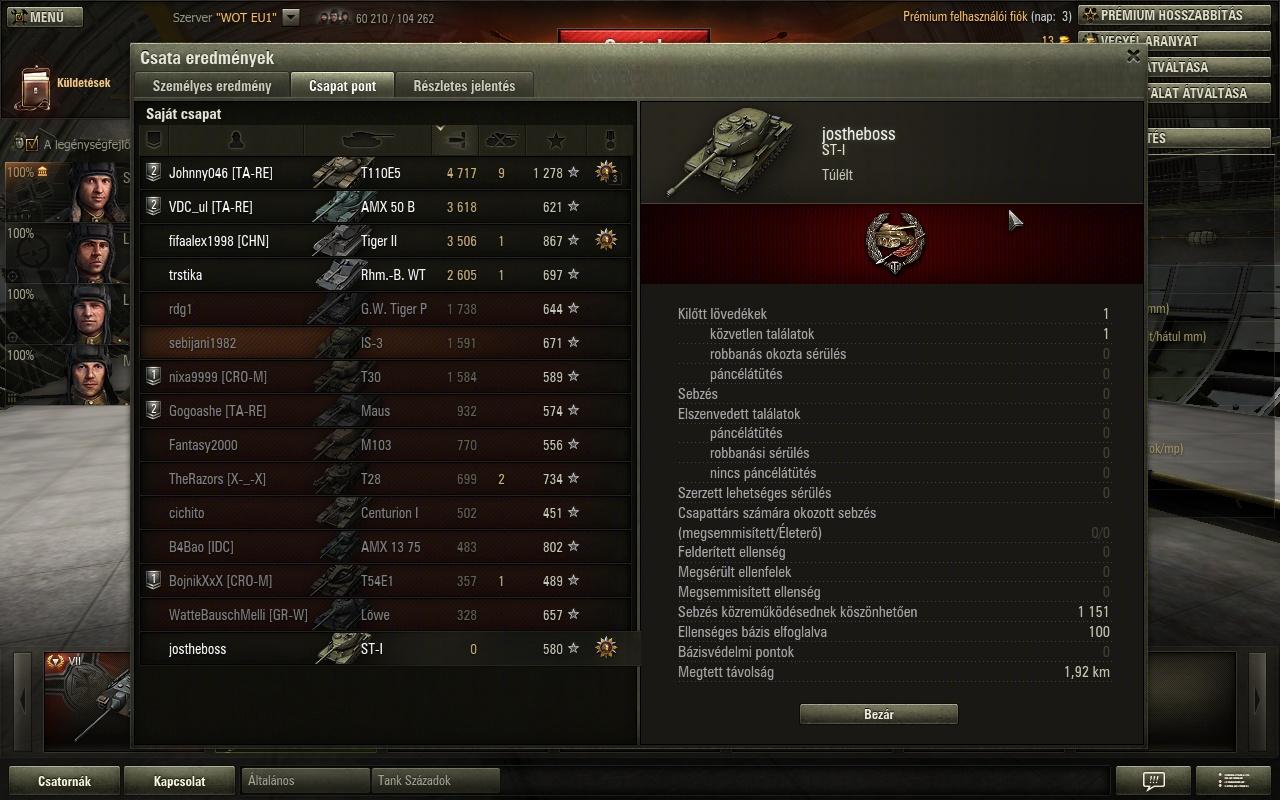
Task: Toggle checkbox next to A legénységfejlő
Action: 31,144
